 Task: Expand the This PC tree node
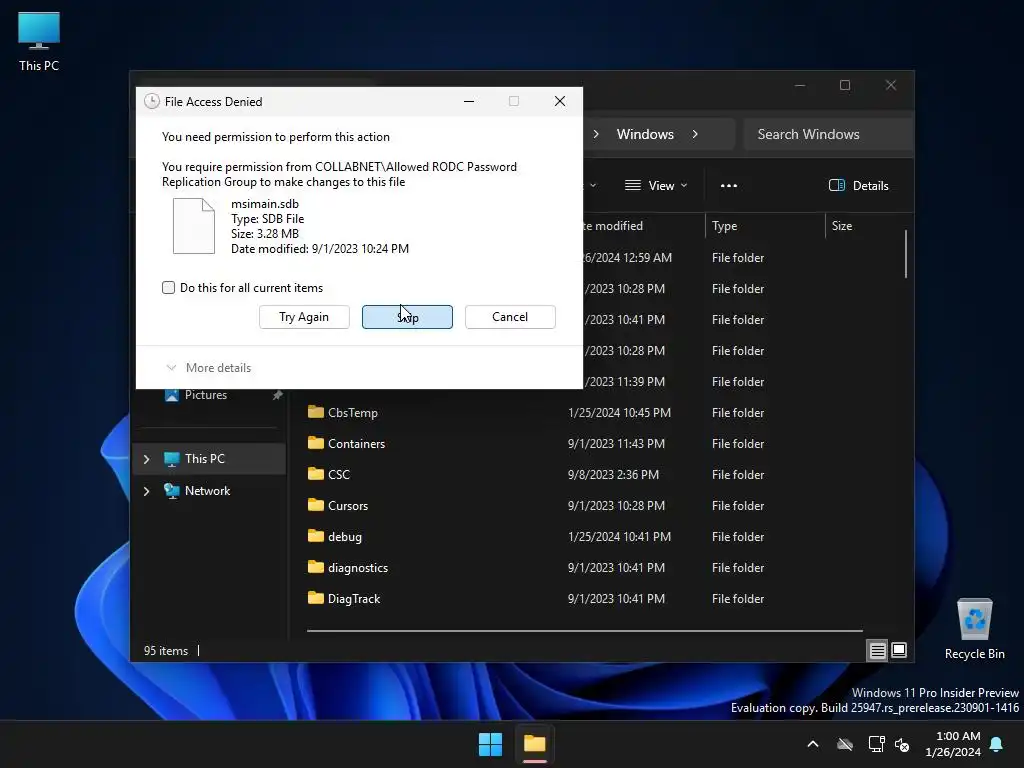(x=146, y=459)
